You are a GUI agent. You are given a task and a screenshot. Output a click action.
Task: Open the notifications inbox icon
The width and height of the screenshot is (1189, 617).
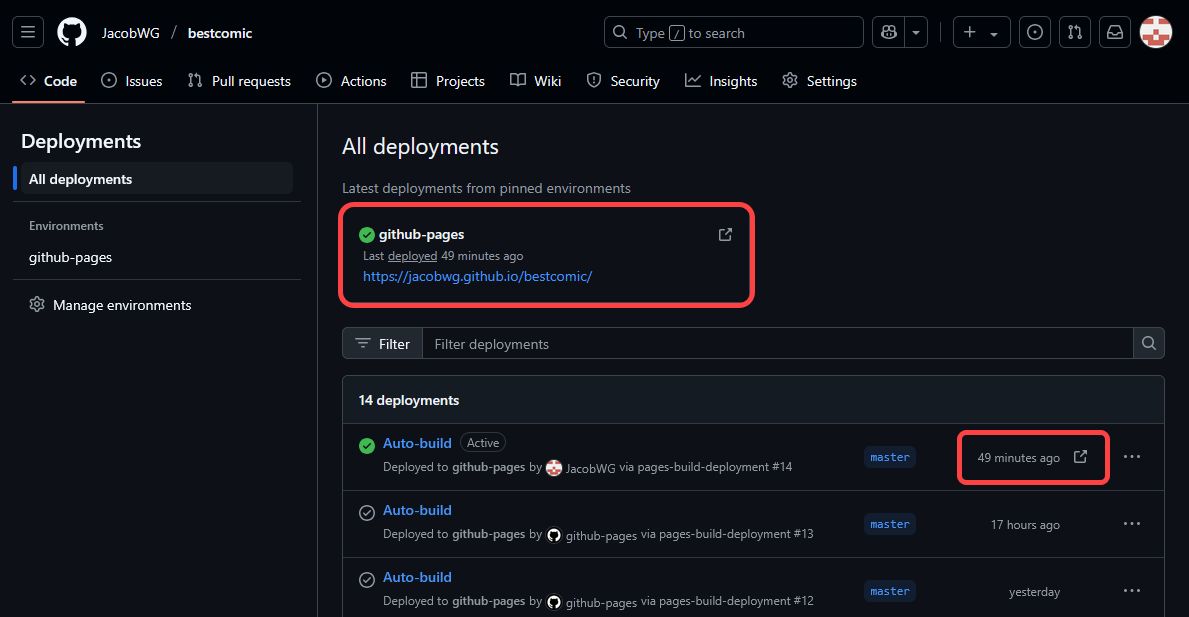[x=1114, y=32]
